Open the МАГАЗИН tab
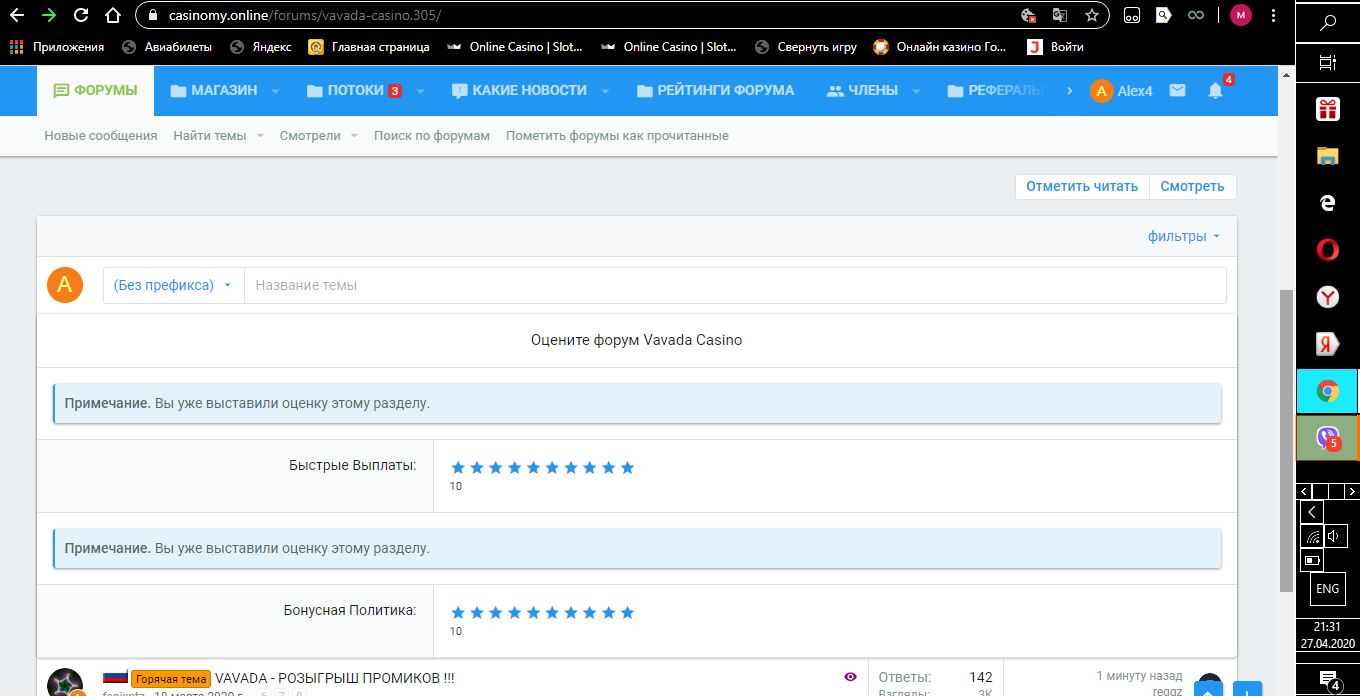 pos(213,90)
